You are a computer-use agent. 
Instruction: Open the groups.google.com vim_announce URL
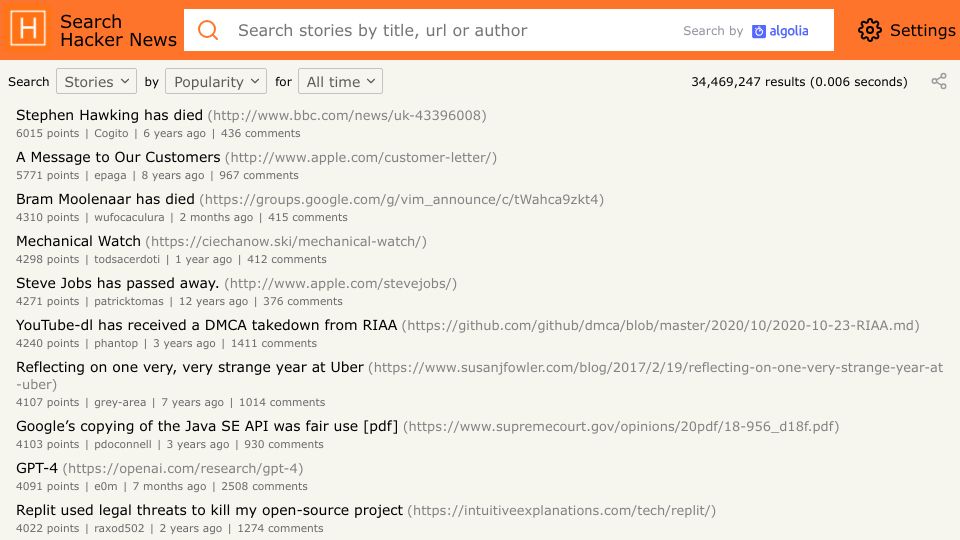(402, 200)
